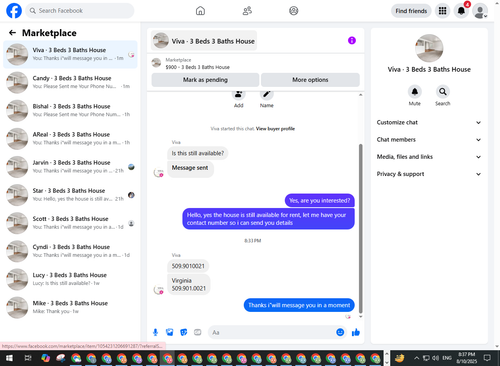
Task: Open the notifications bell
Action: click(x=461, y=11)
